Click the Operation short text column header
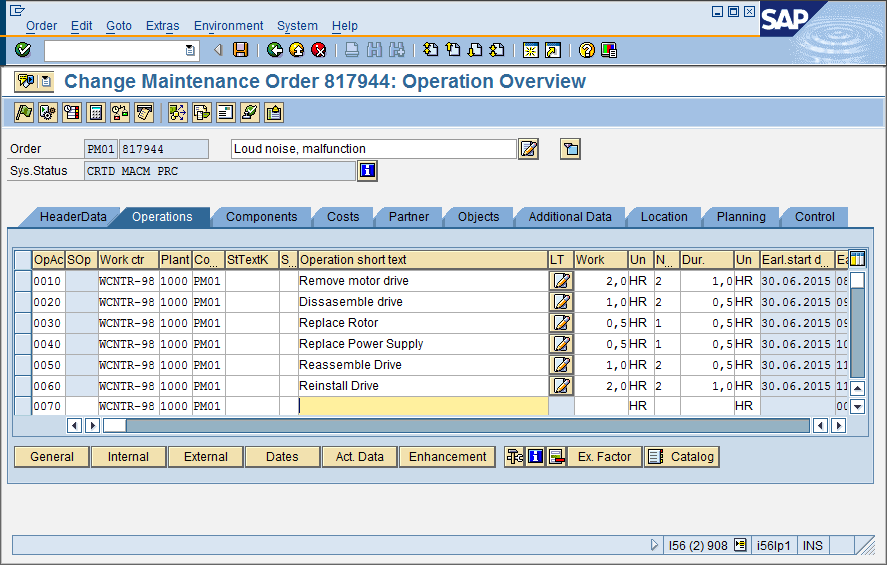 [x=423, y=260]
